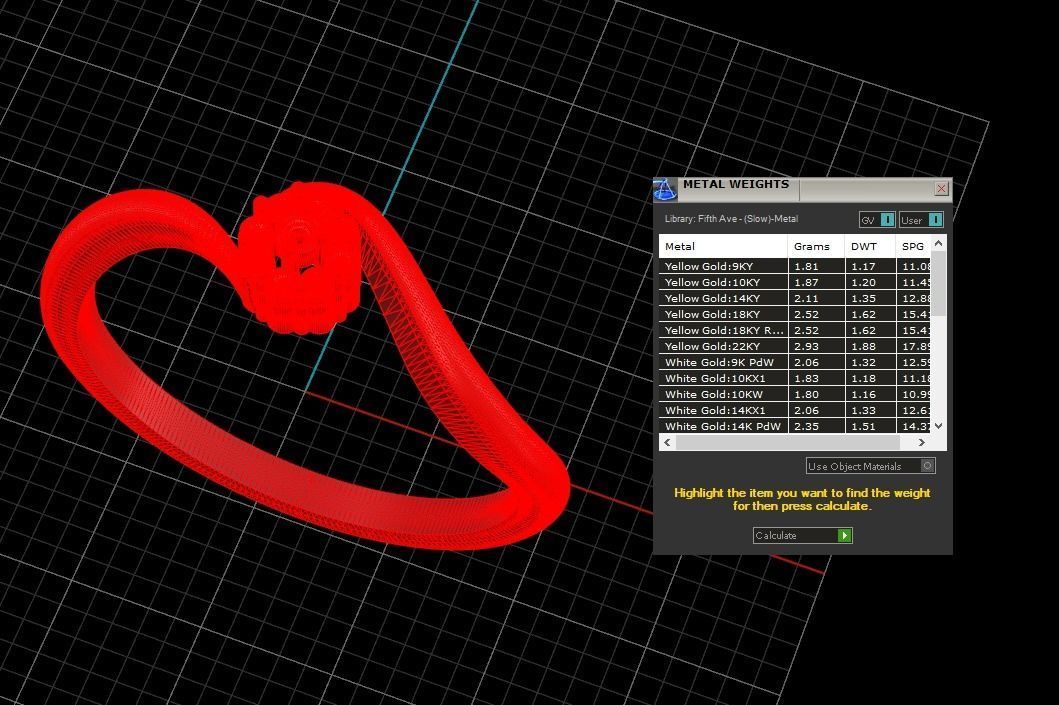The height and width of the screenshot is (705, 1059).
Task: Select the White Gold:10KX1 row
Action: coord(795,378)
